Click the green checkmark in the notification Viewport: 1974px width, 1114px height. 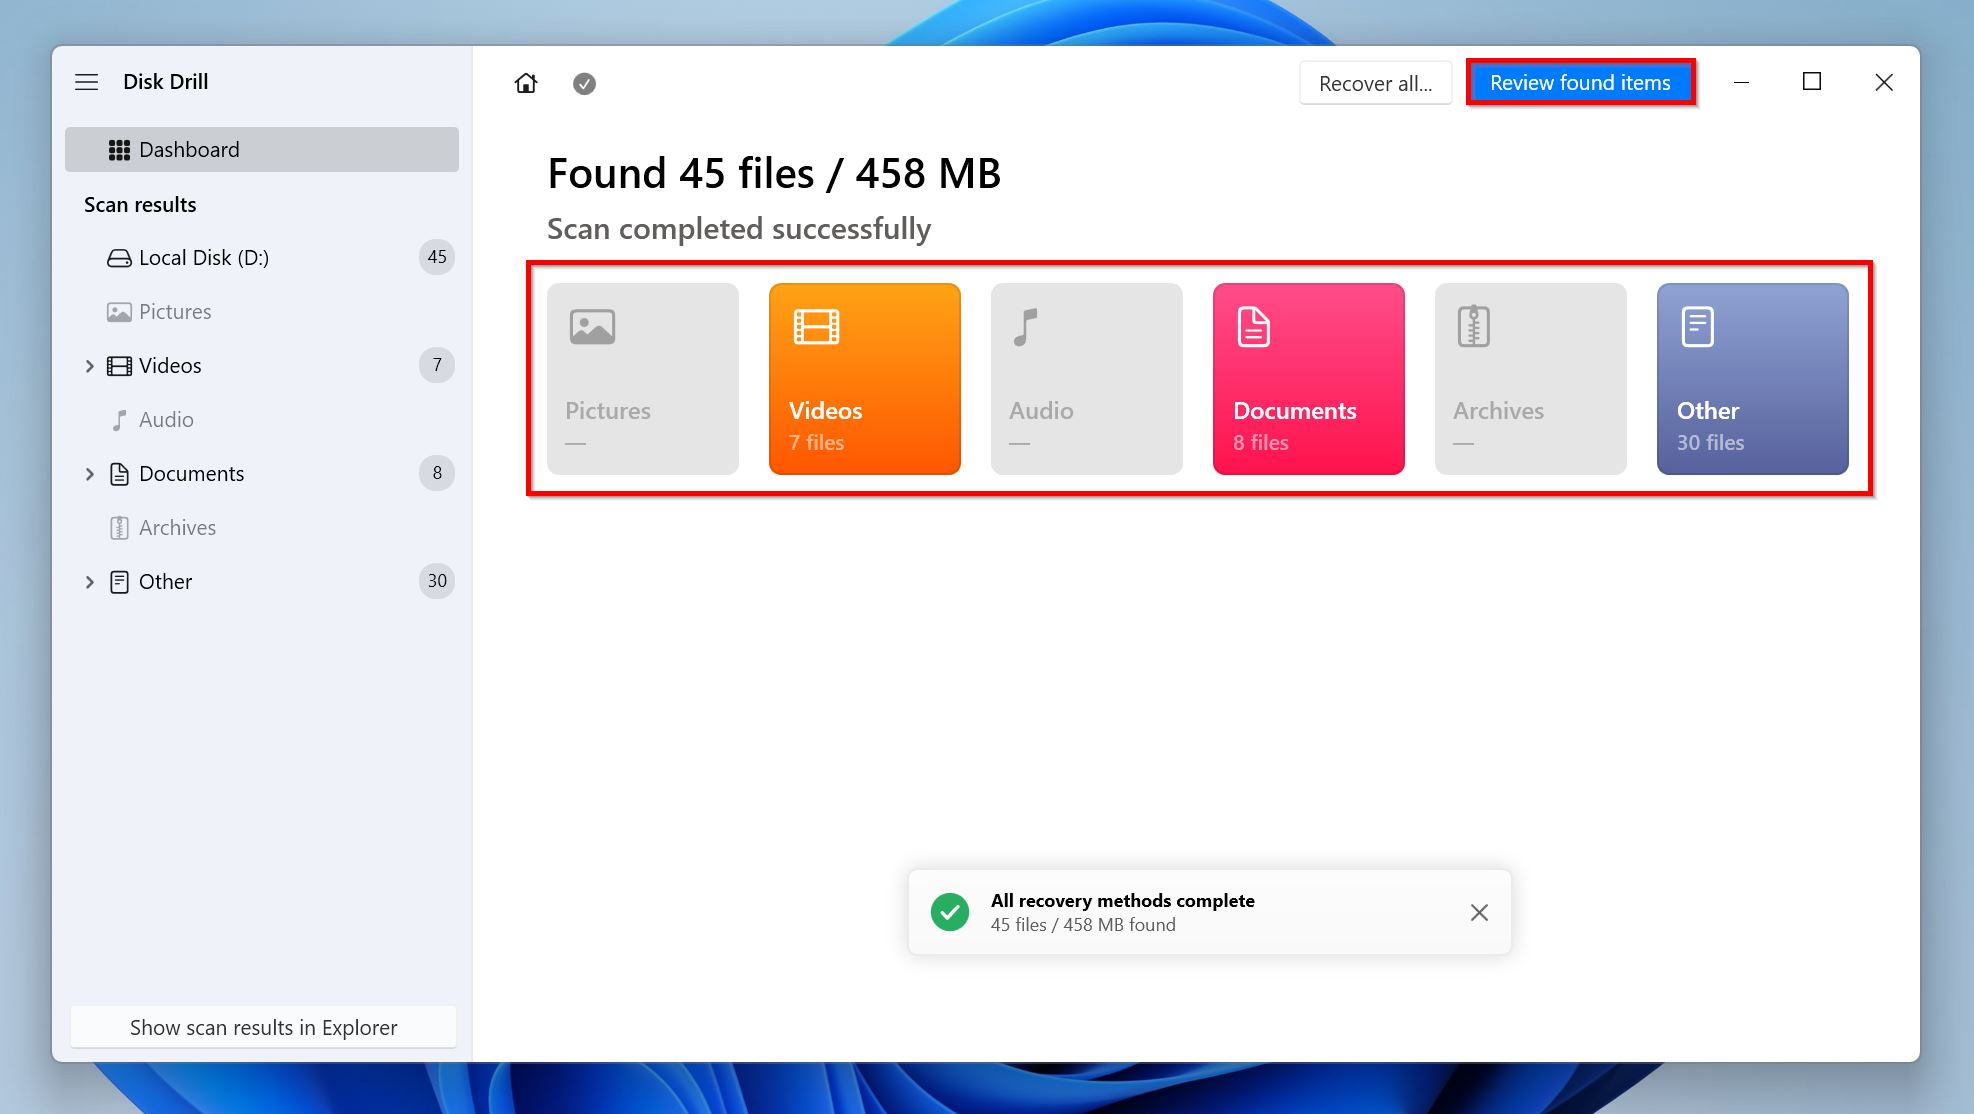pos(950,911)
